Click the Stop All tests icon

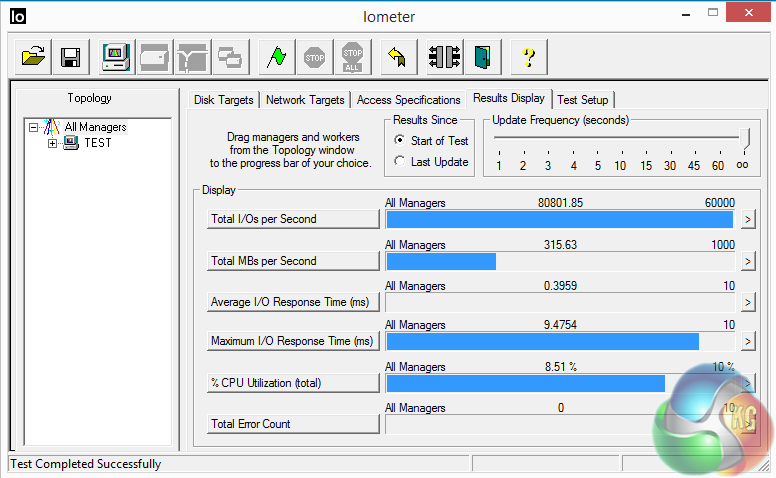[x=352, y=57]
